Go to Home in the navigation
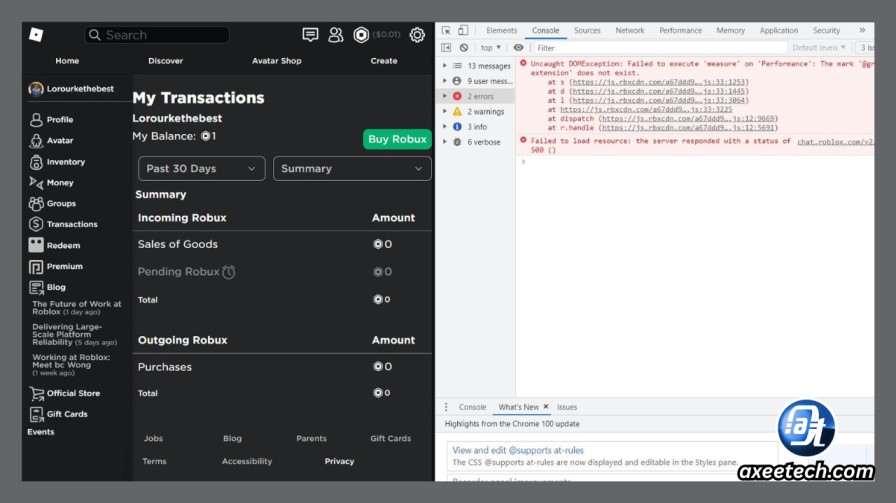This screenshot has height=503, width=896. (x=67, y=61)
